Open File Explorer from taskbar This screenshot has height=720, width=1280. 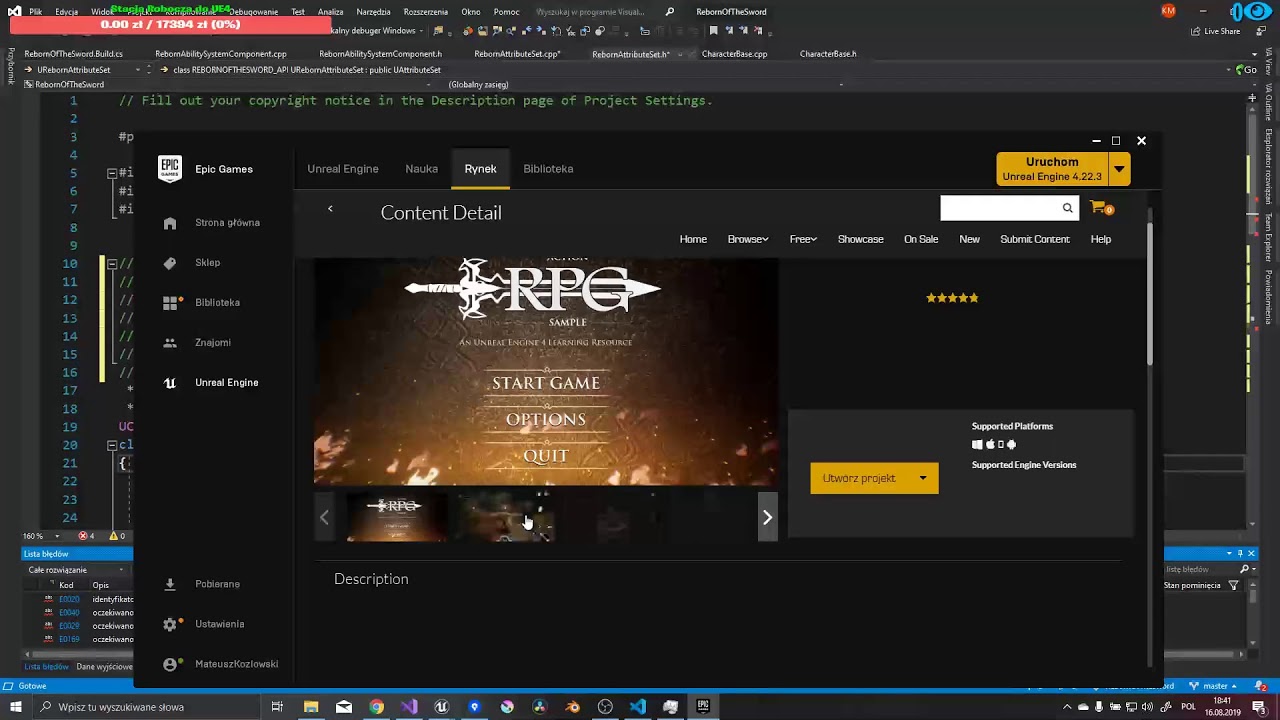pos(311,707)
